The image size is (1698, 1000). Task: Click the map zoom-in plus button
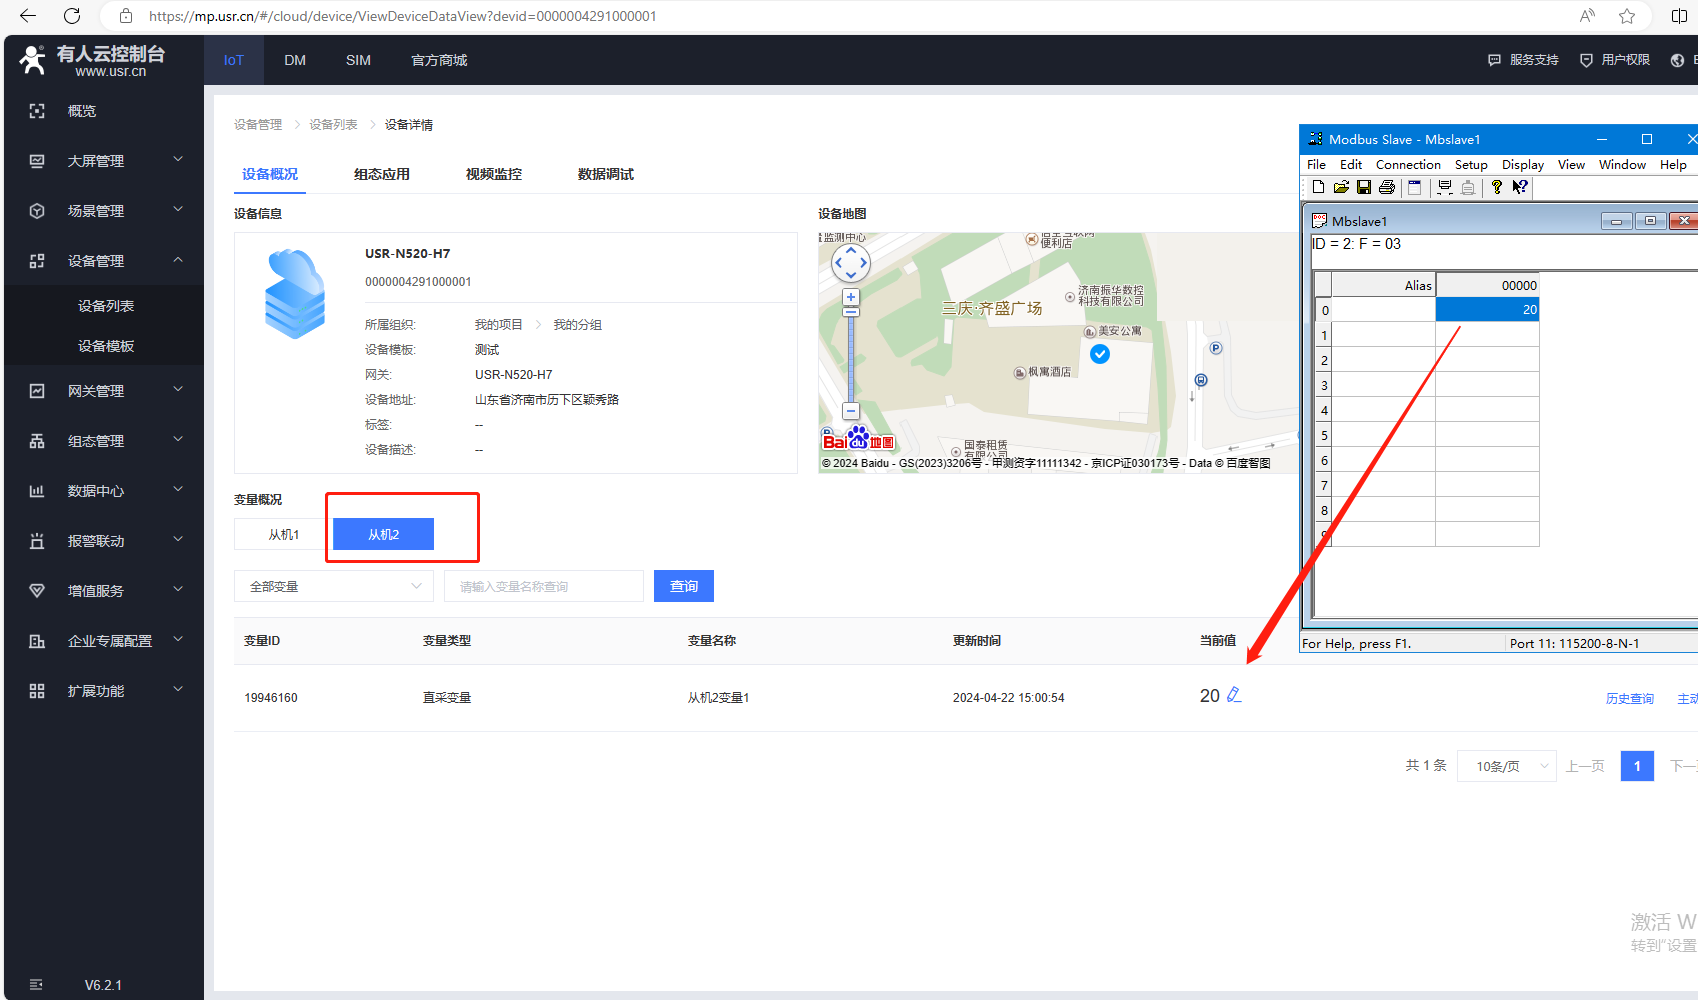851,297
